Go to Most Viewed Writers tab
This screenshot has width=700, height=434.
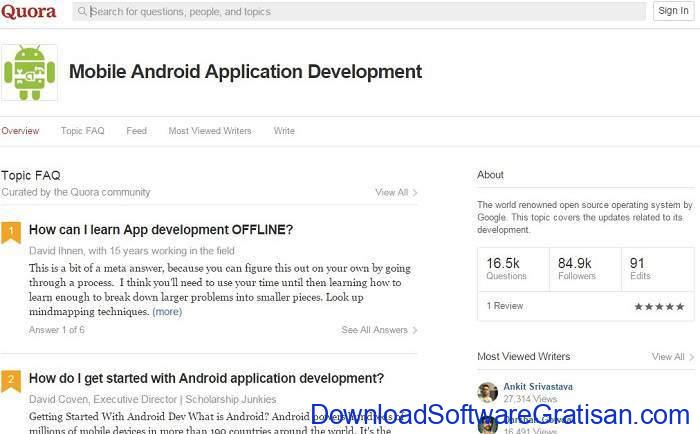(210, 131)
